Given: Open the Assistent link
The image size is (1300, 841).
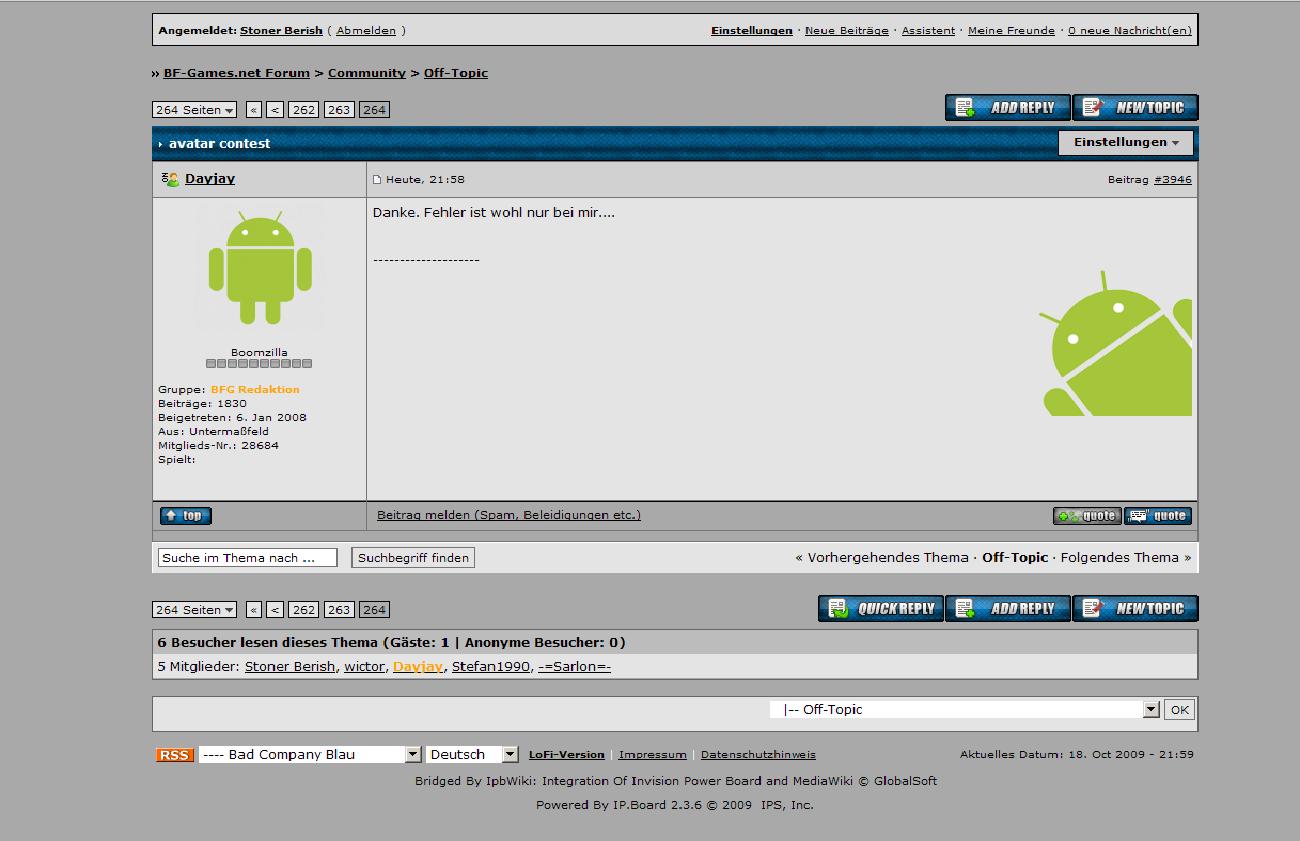Looking at the screenshot, I should pos(928,31).
